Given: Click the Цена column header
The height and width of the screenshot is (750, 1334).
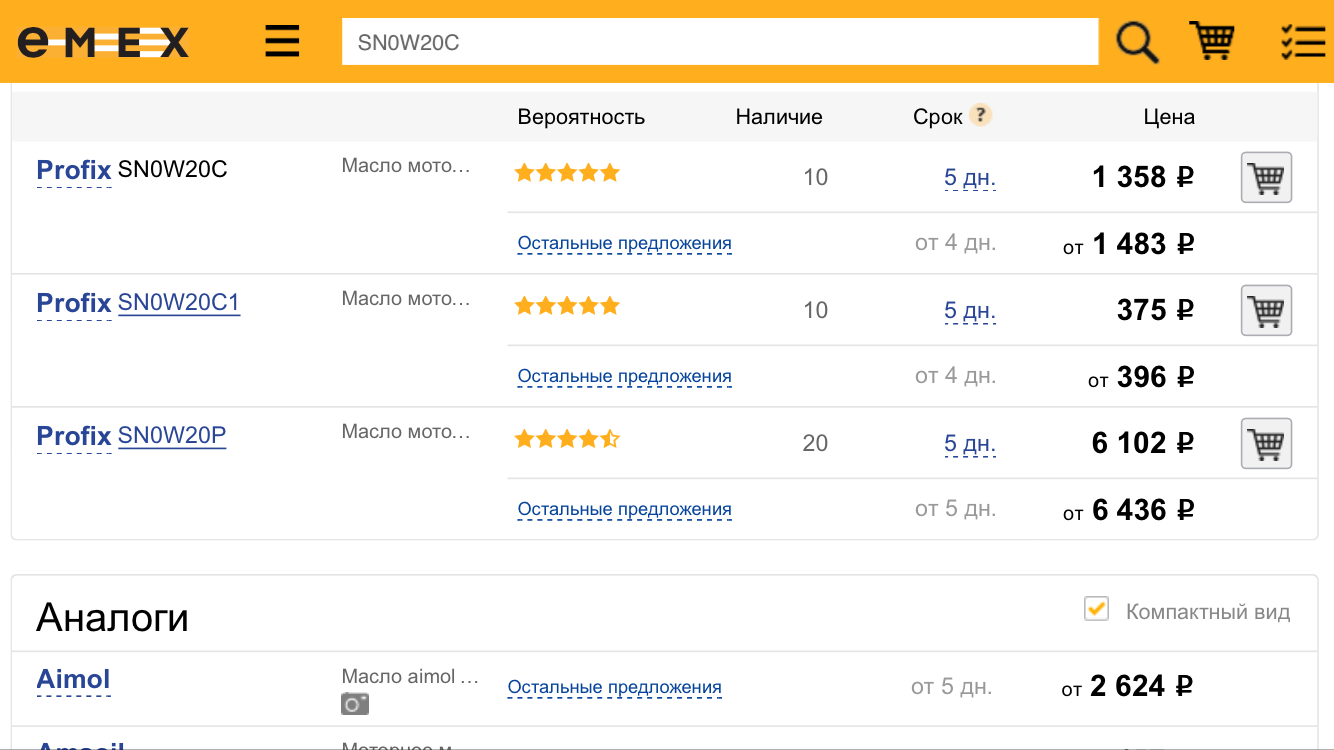Looking at the screenshot, I should [x=1169, y=117].
